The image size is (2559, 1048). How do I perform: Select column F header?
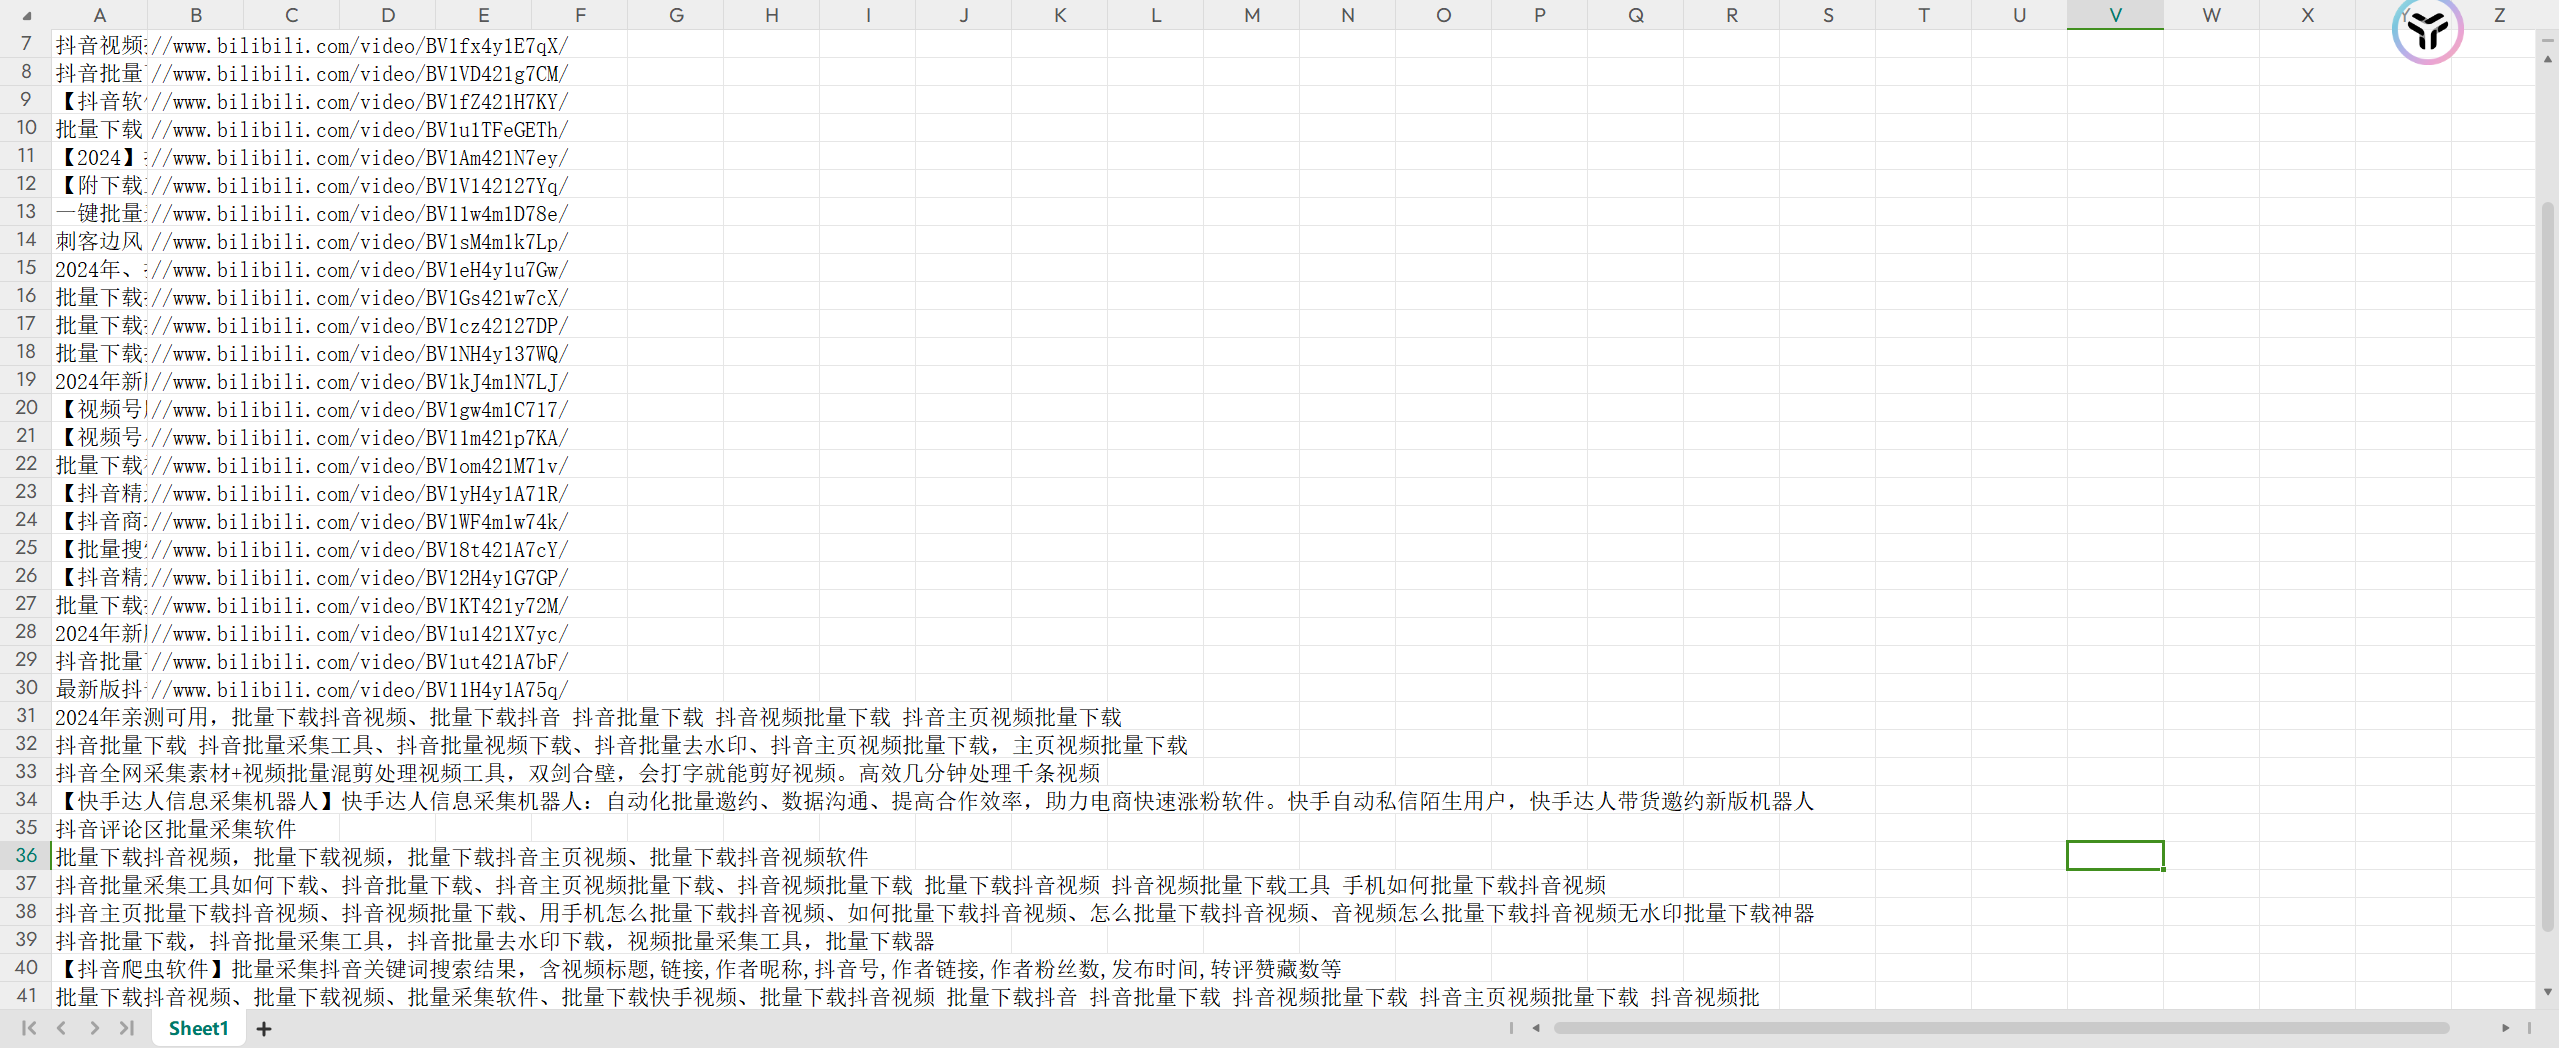tap(579, 15)
